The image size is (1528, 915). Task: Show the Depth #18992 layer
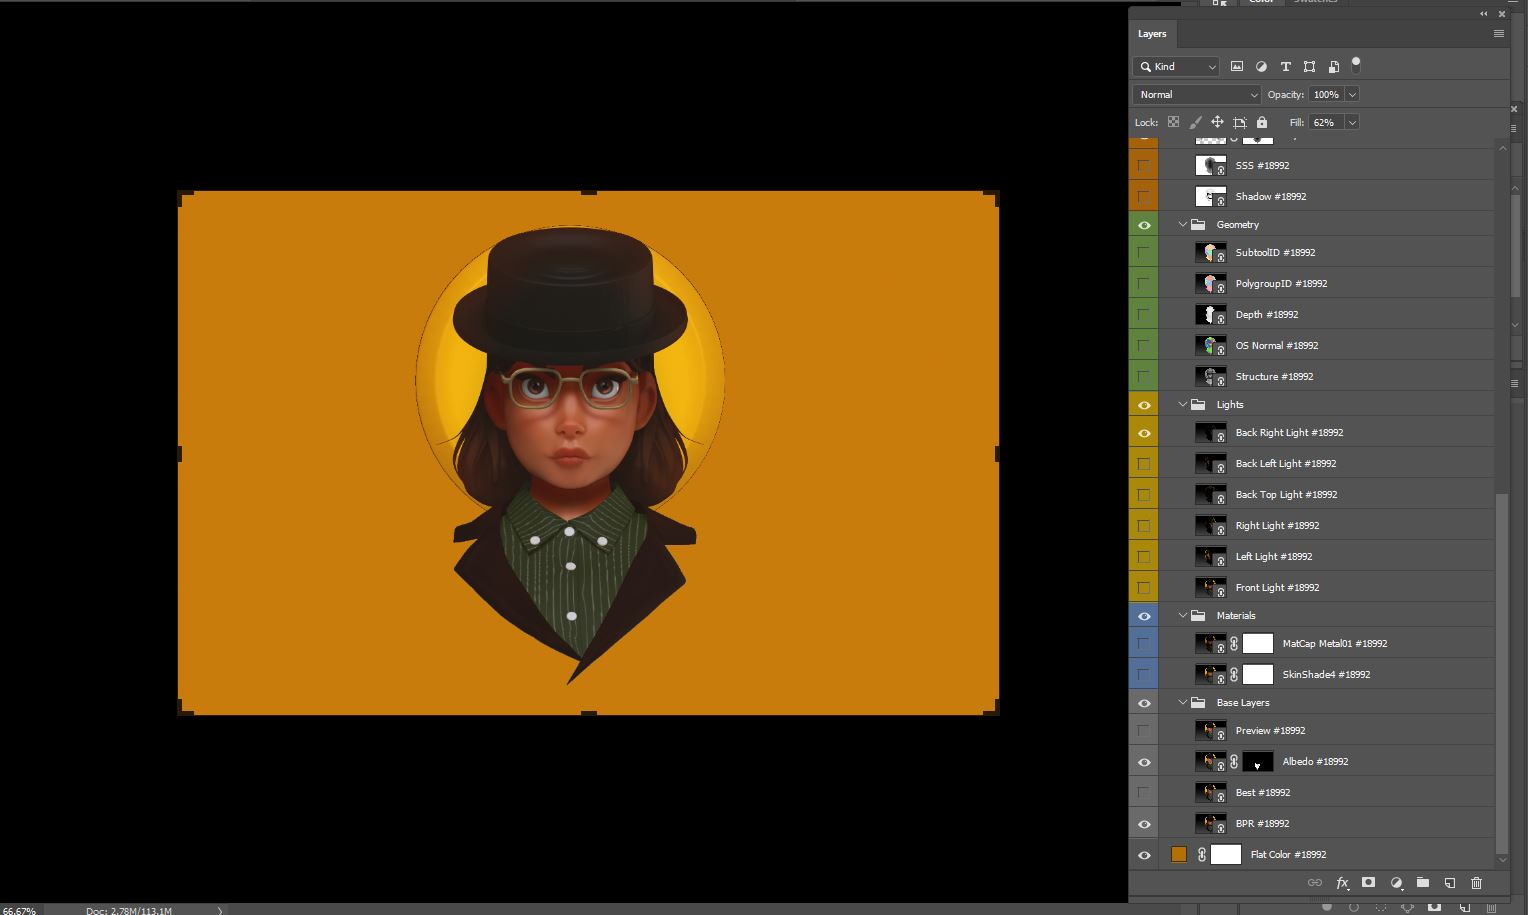1144,315
